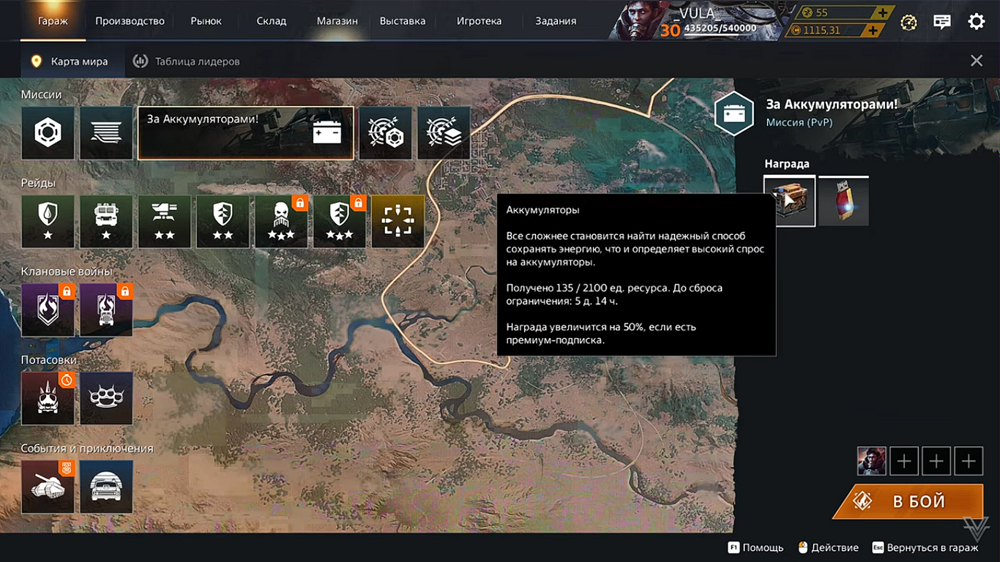Open the locked skull raid
1000x562 pixels.
coord(281,221)
